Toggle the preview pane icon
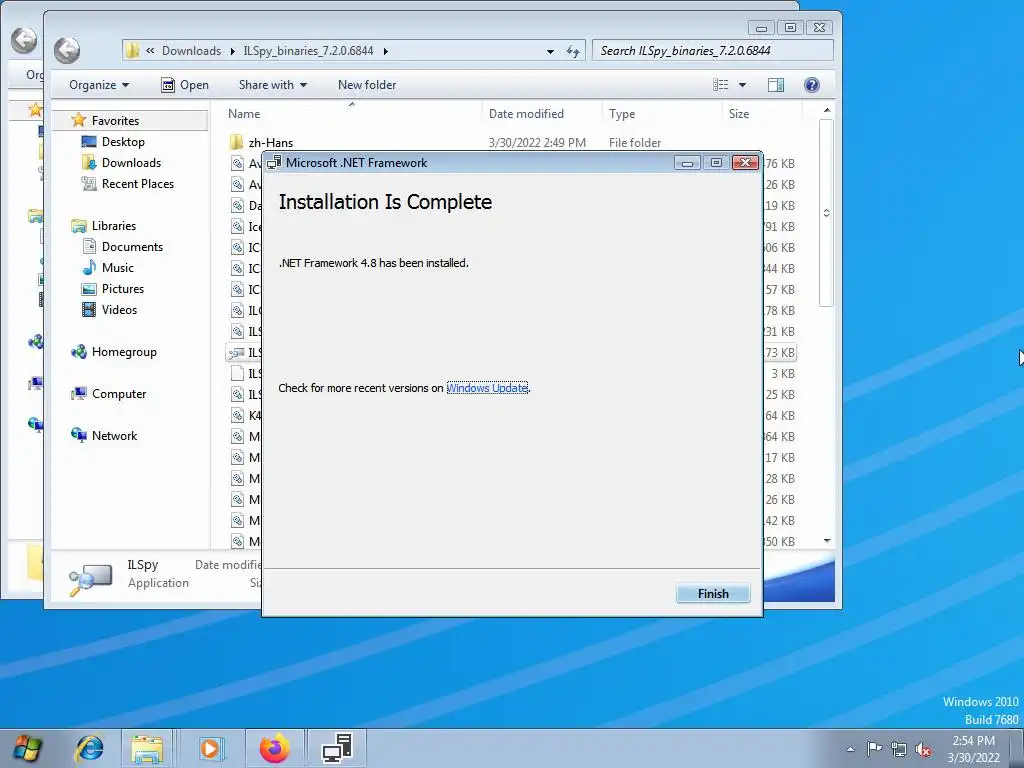1024x768 pixels. tap(776, 85)
